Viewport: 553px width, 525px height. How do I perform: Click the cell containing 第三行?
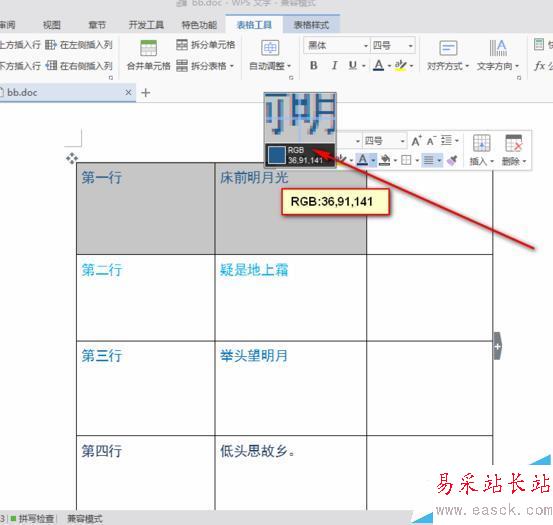coord(146,388)
